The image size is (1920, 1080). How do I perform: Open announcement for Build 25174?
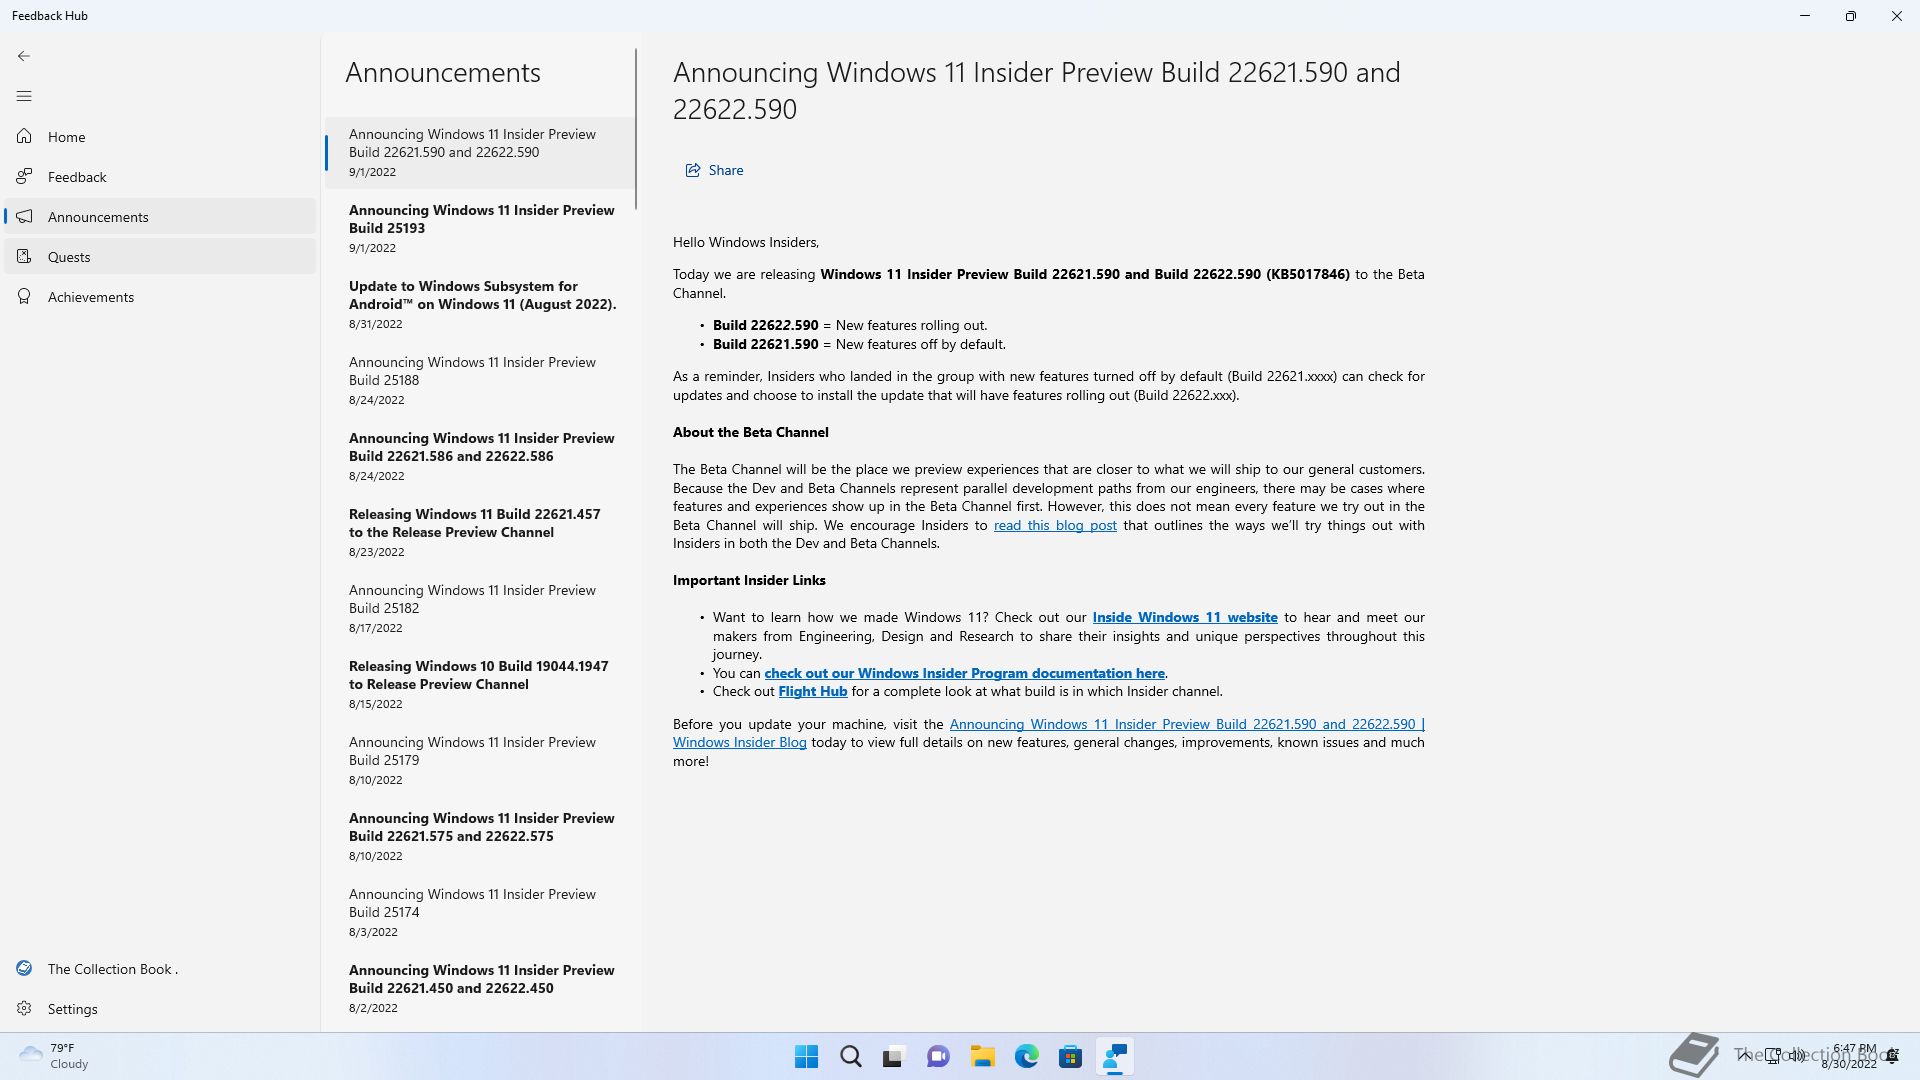point(480,912)
